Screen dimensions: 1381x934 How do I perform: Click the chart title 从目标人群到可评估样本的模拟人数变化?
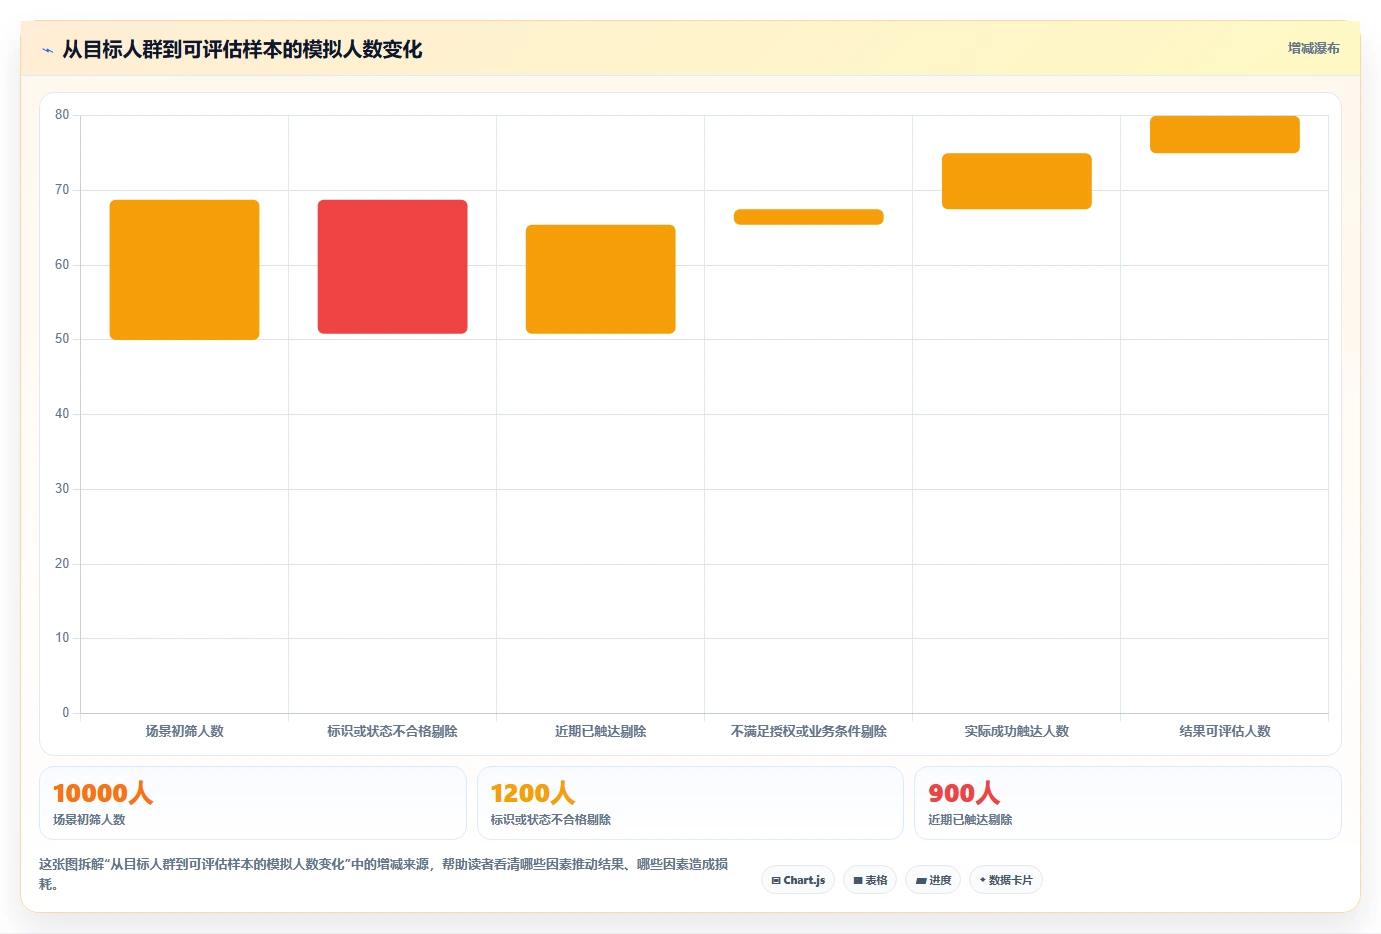(x=242, y=50)
